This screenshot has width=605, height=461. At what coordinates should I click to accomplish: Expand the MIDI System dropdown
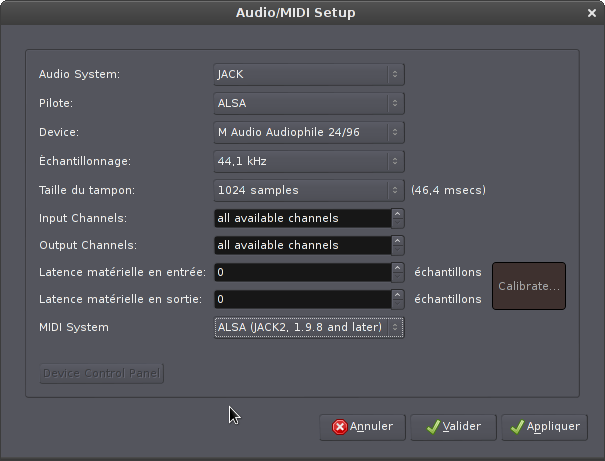pos(309,327)
